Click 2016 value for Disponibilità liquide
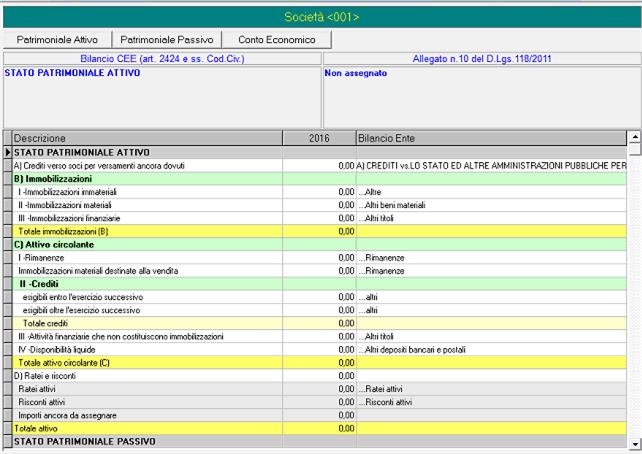The width and height of the screenshot is (642, 454). pos(319,349)
